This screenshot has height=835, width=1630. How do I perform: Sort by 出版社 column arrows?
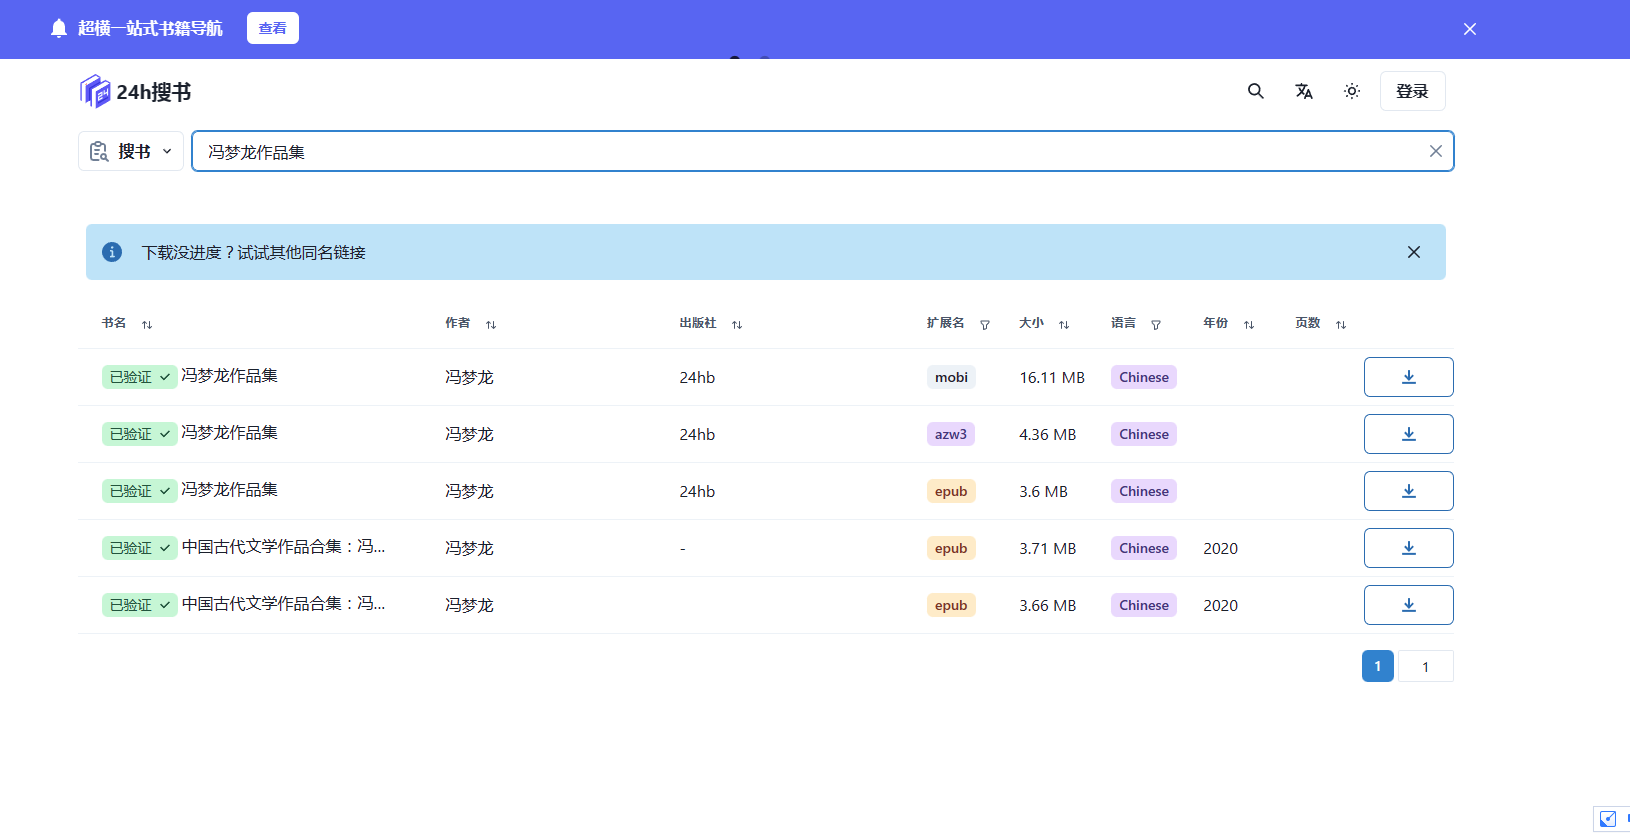[737, 324]
